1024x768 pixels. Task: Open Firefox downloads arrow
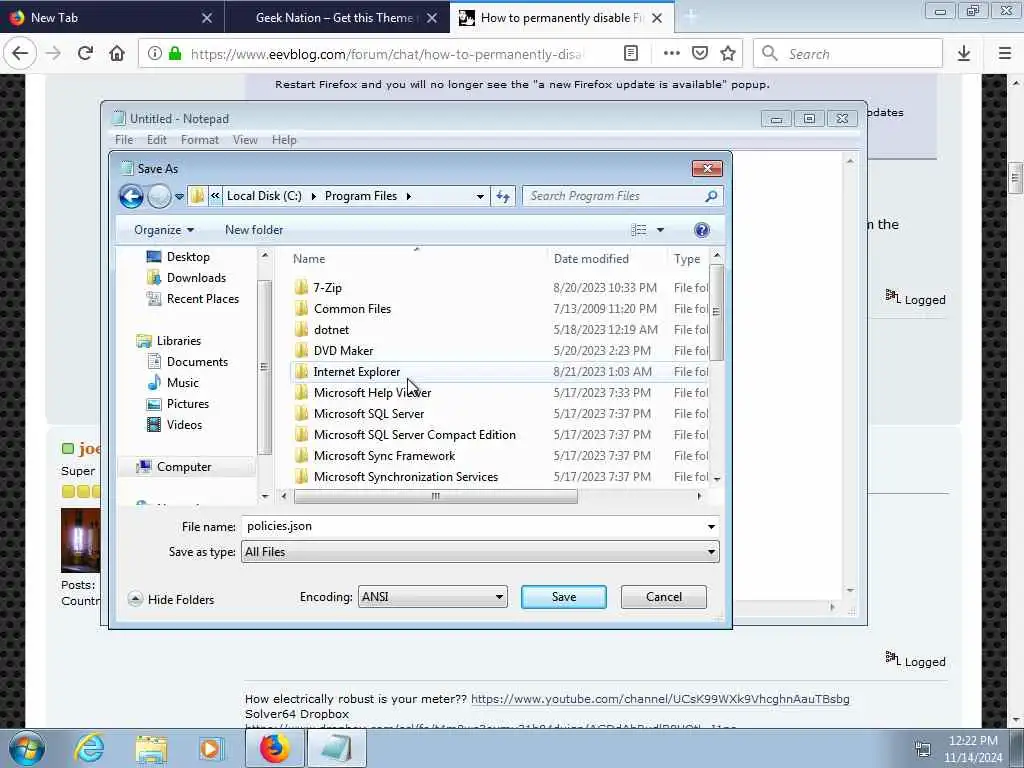[964, 54]
